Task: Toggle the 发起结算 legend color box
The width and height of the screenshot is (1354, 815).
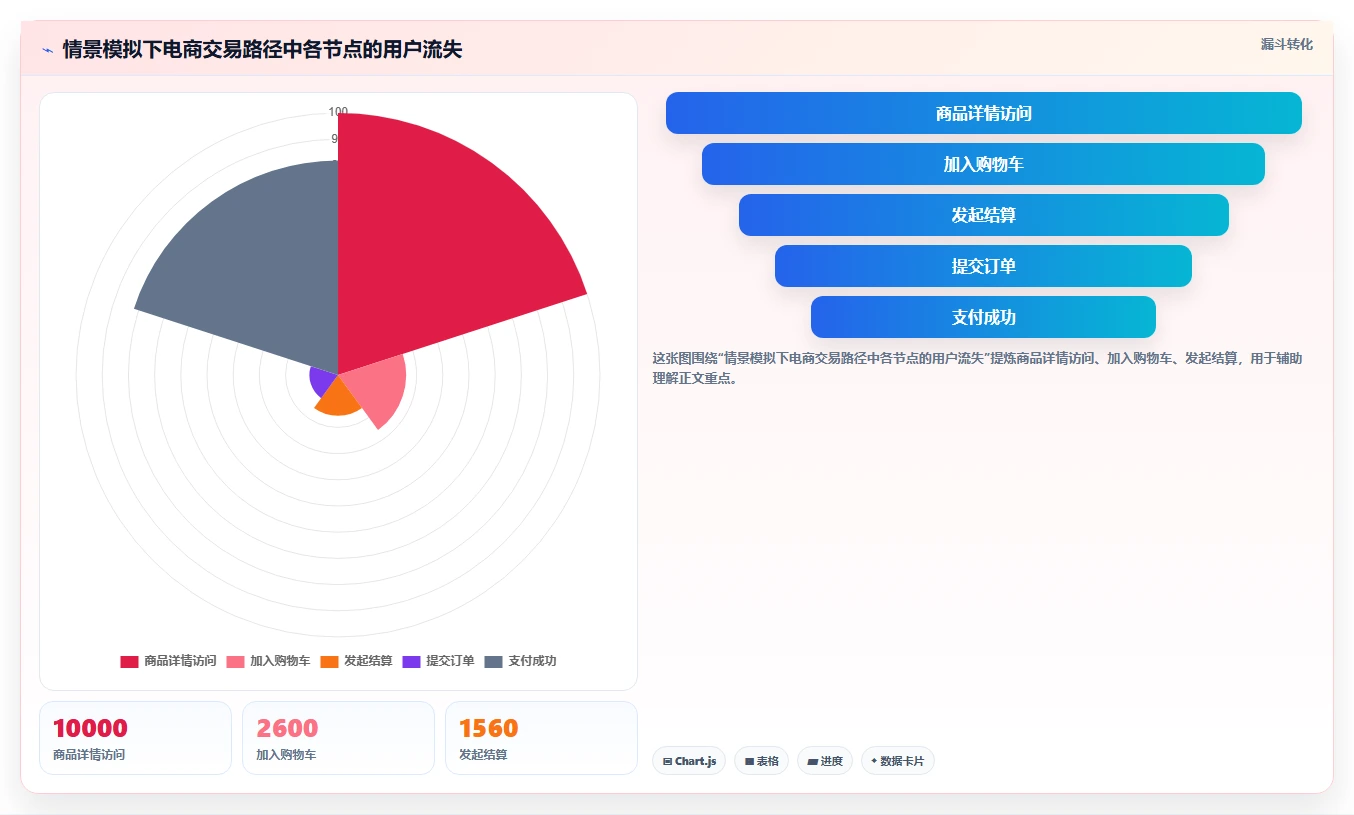Action: coord(329,662)
